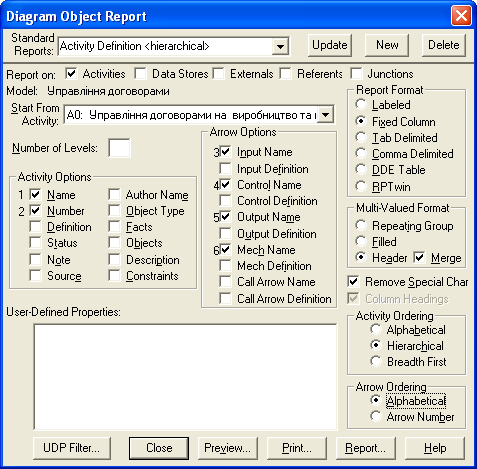Click the Delete report button

point(444,45)
